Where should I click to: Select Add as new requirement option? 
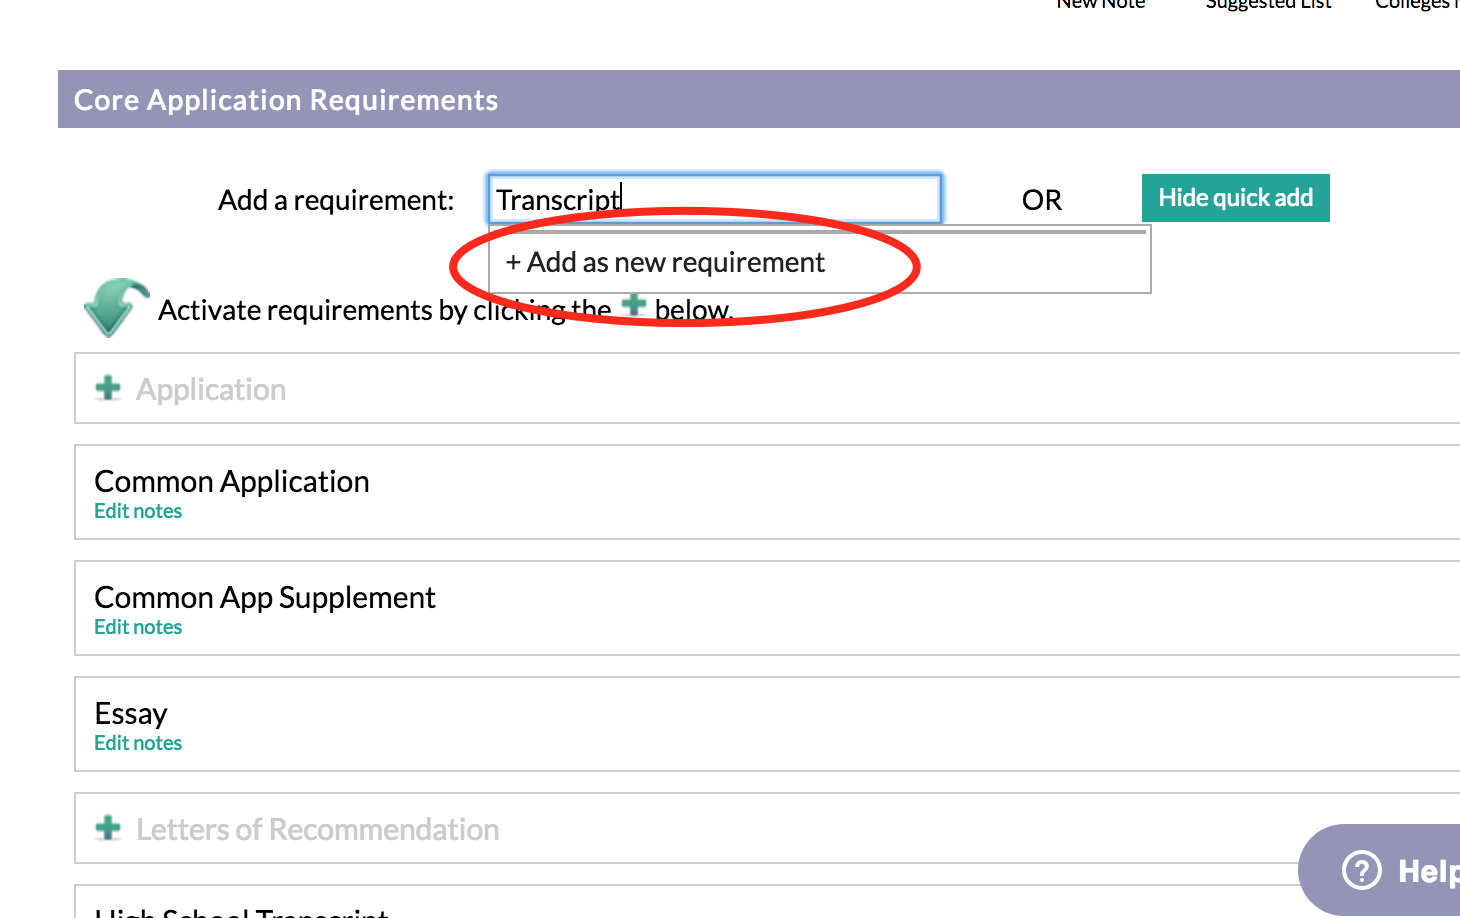[665, 262]
